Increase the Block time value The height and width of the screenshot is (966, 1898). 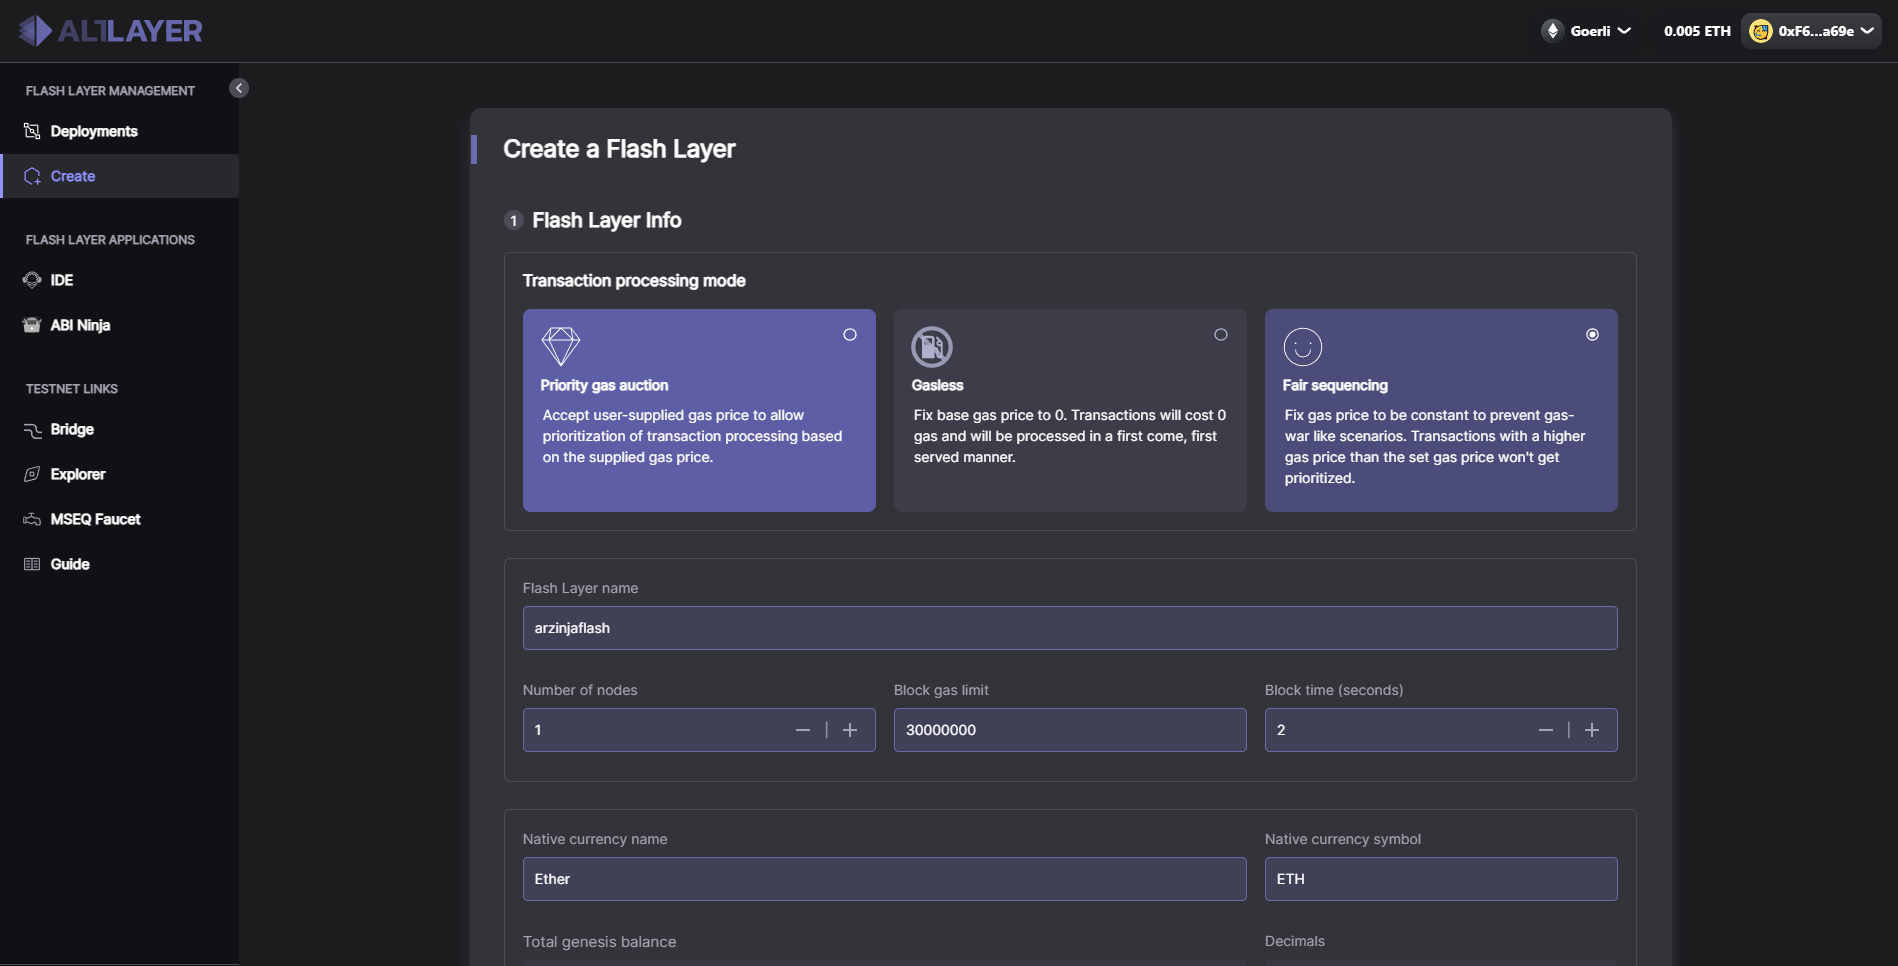(1592, 730)
